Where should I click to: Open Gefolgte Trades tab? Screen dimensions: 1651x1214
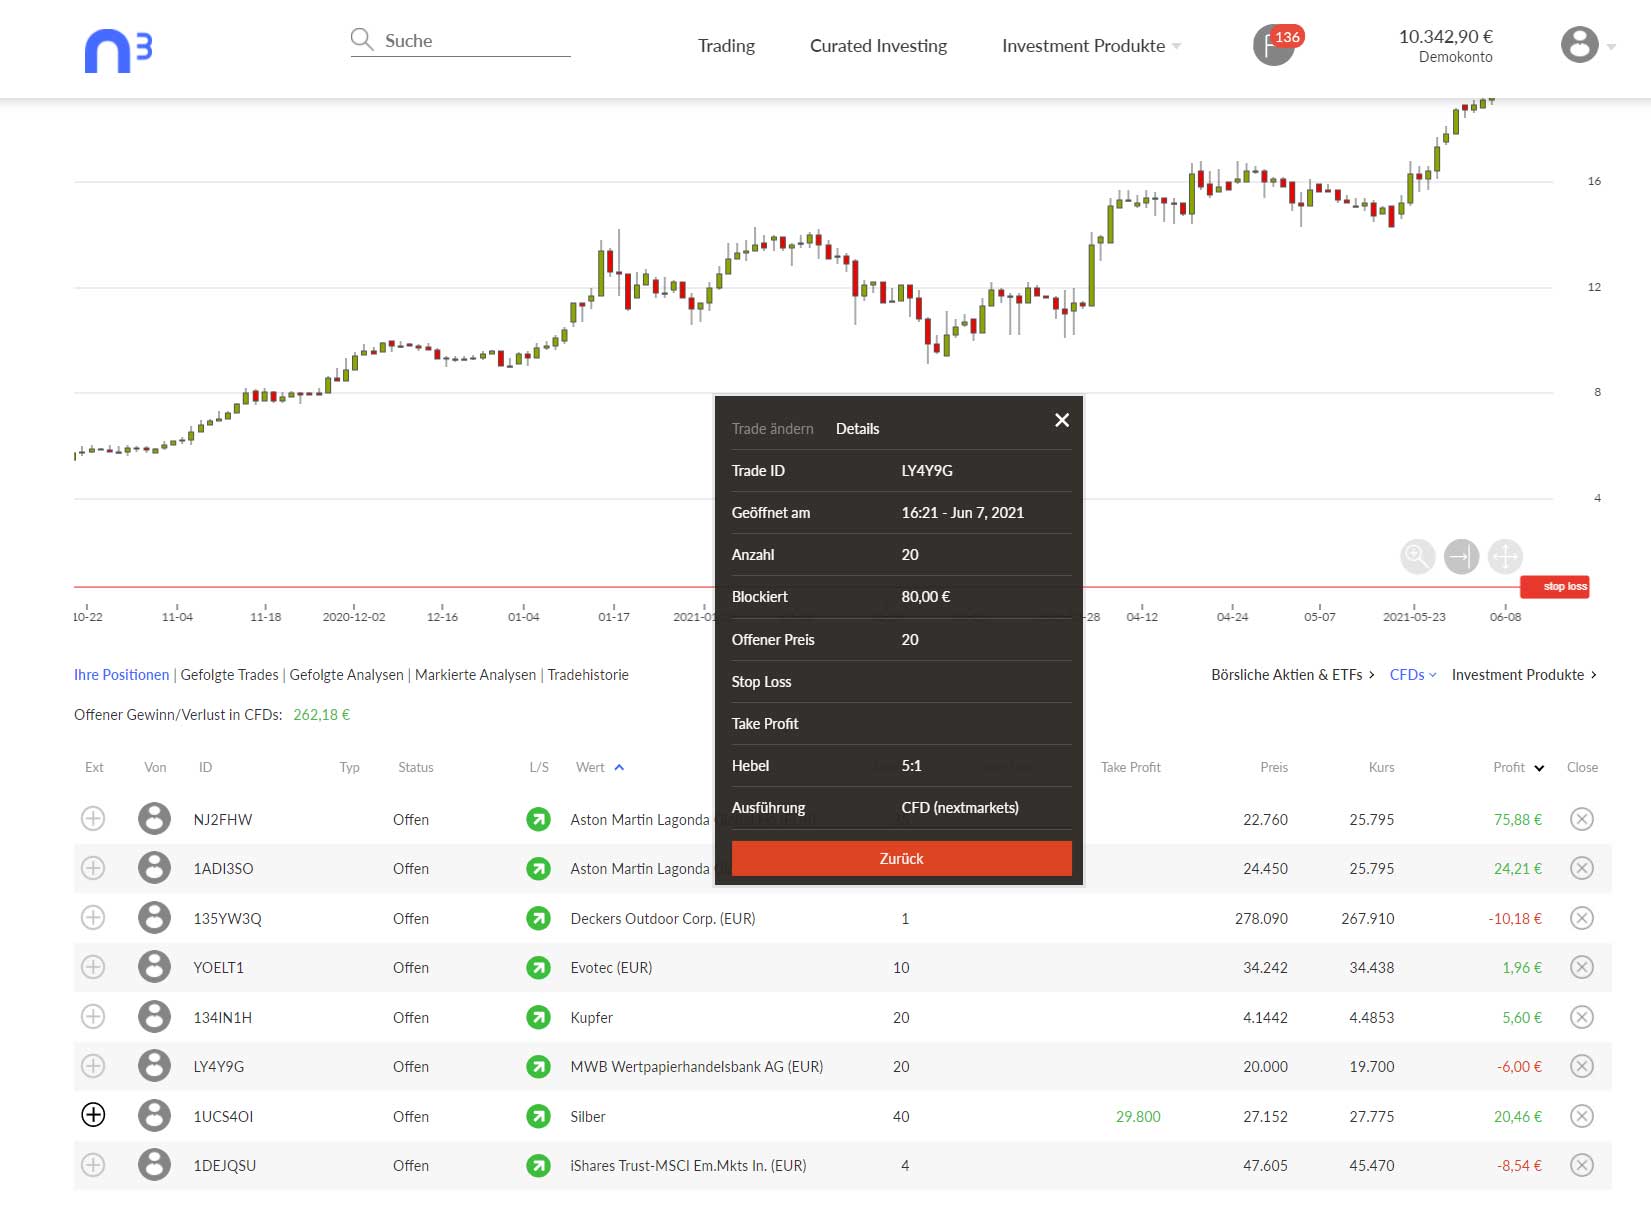pos(229,675)
